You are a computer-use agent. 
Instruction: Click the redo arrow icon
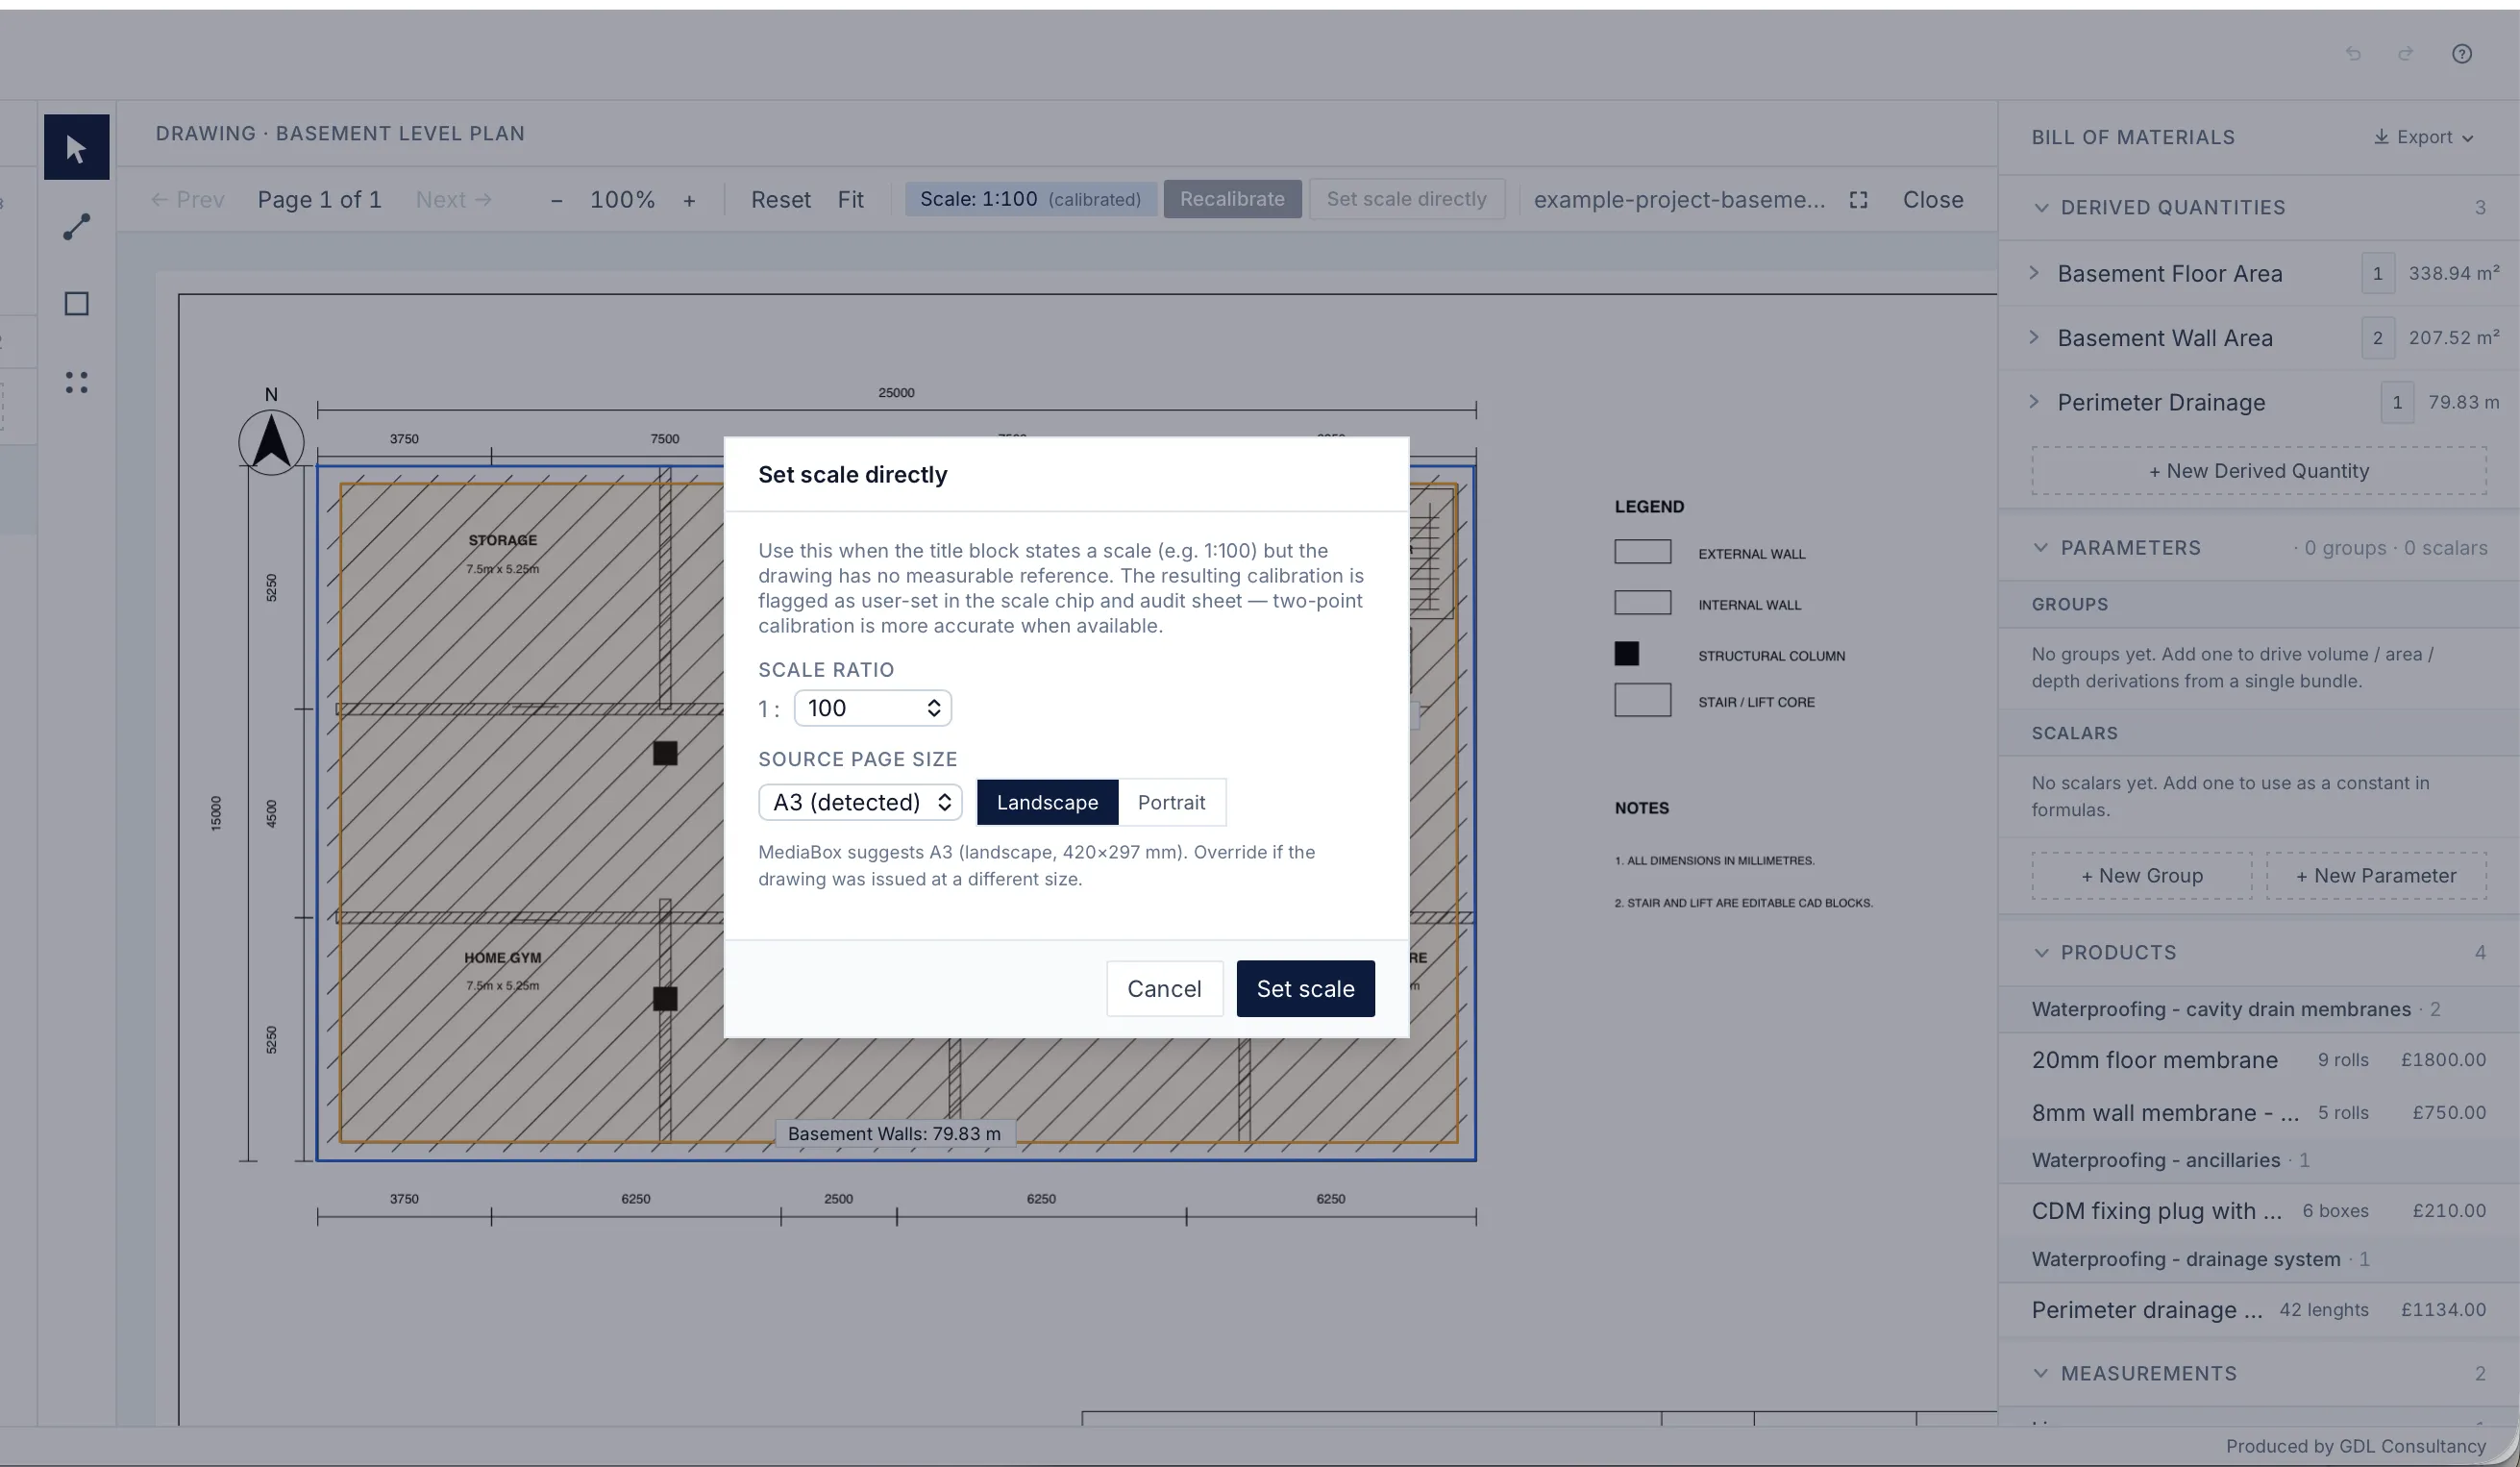2405,54
